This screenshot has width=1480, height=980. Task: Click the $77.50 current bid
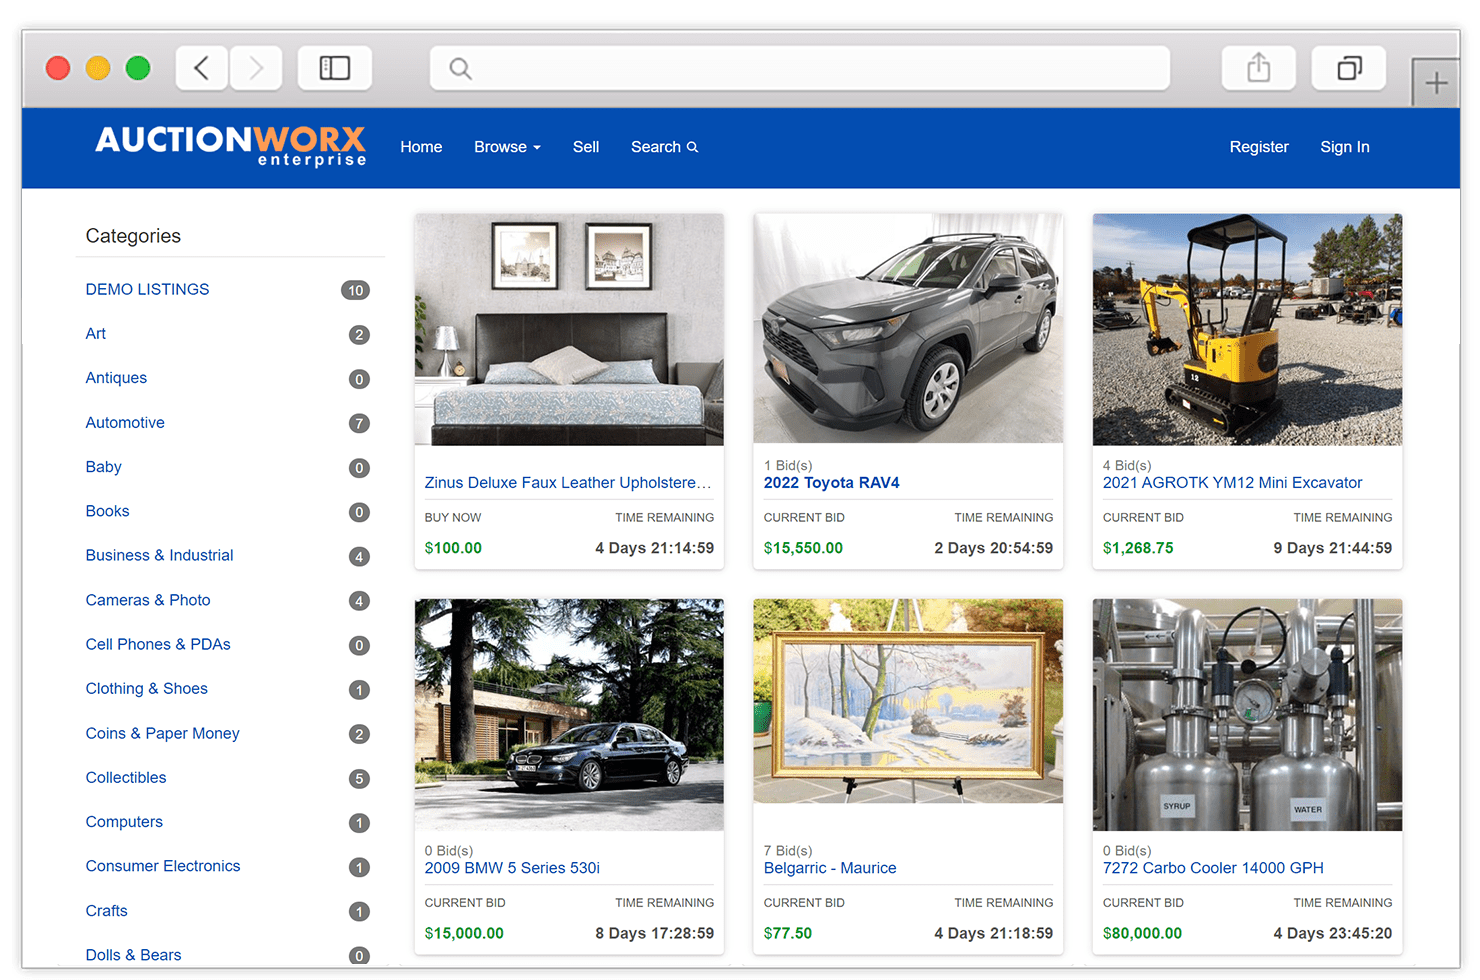point(788,933)
